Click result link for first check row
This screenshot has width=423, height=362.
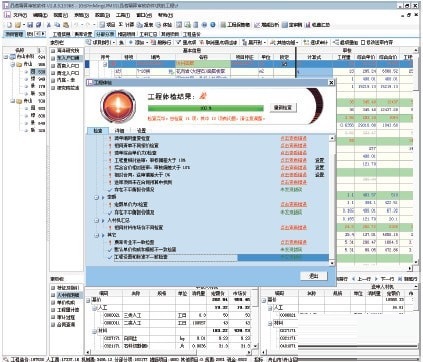(293, 138)
